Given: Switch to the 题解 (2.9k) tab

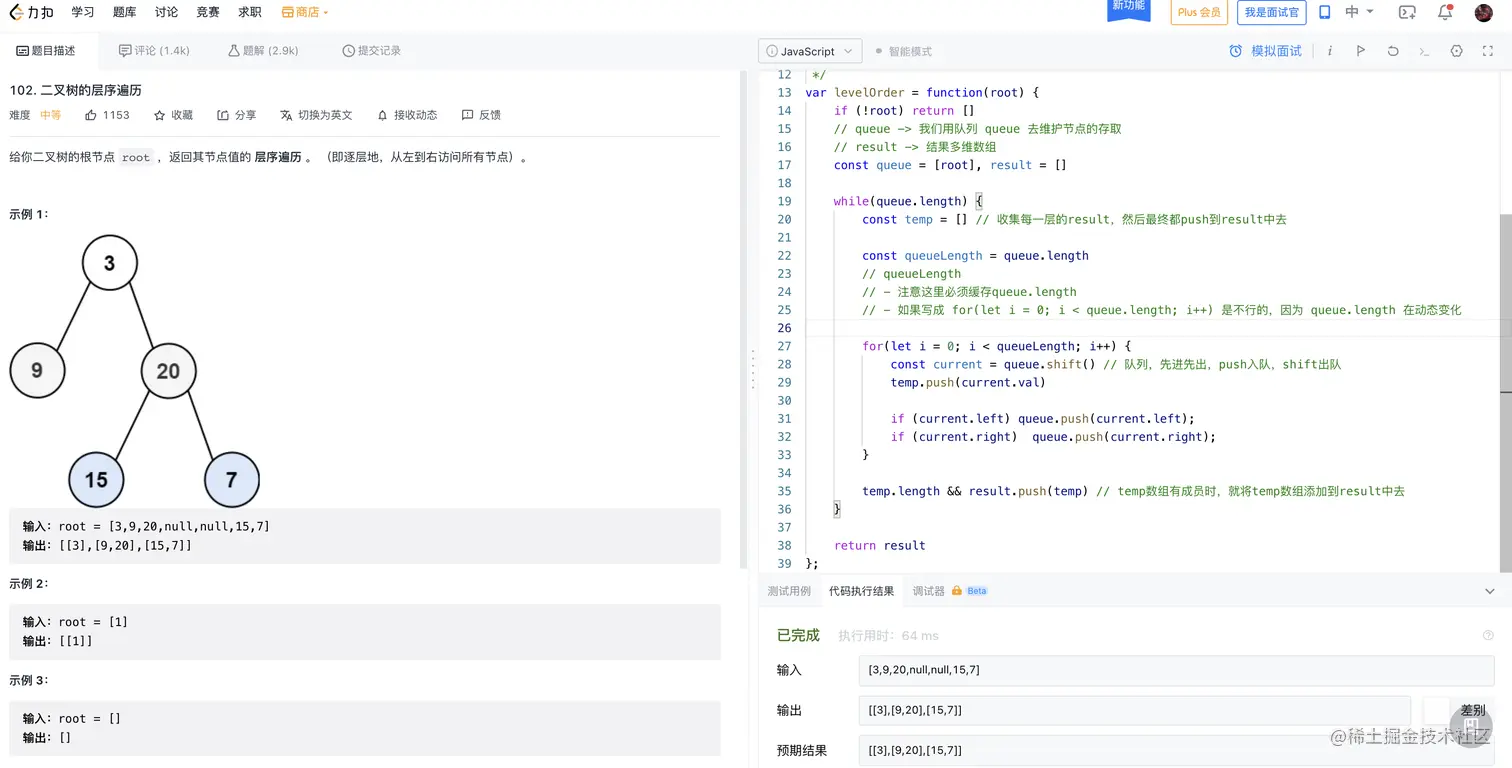Looking at the screenshot, I should click(x=263, y=50).
